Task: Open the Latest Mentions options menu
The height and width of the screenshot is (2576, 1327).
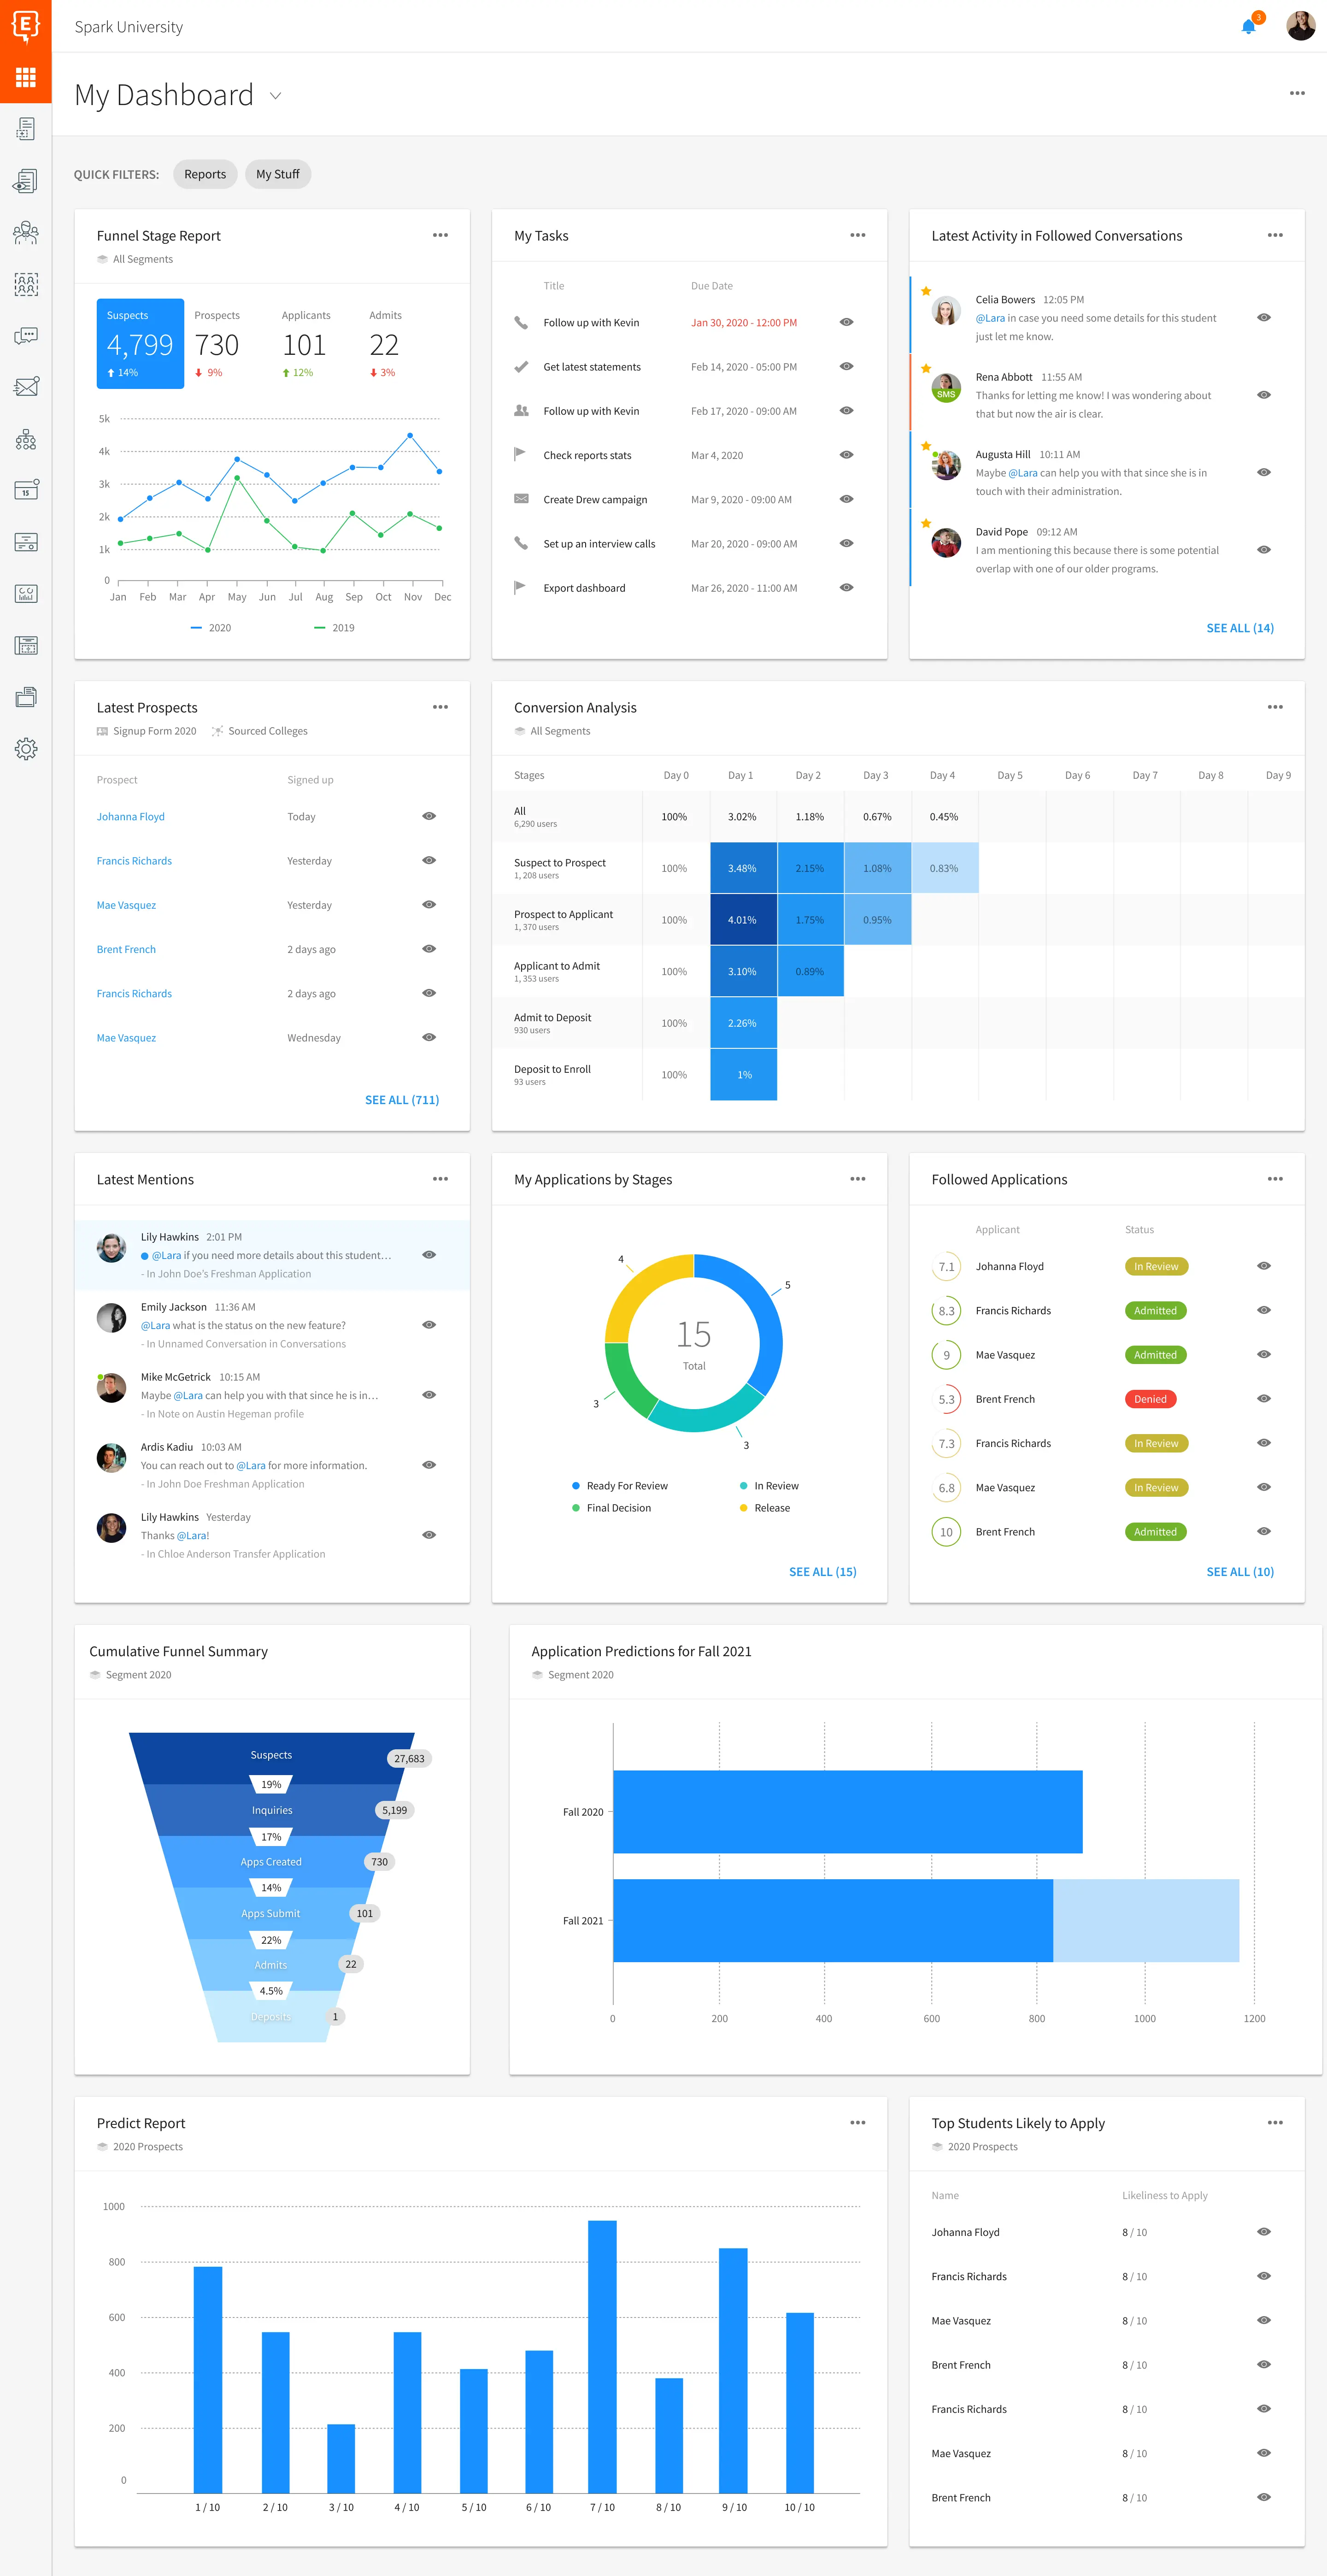Action: point(440,1179)
